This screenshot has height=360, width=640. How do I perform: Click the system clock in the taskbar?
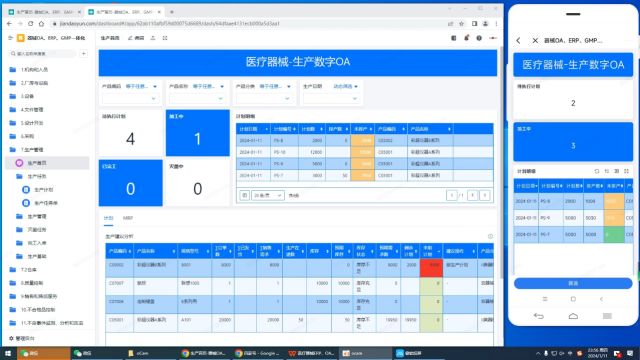598,353
